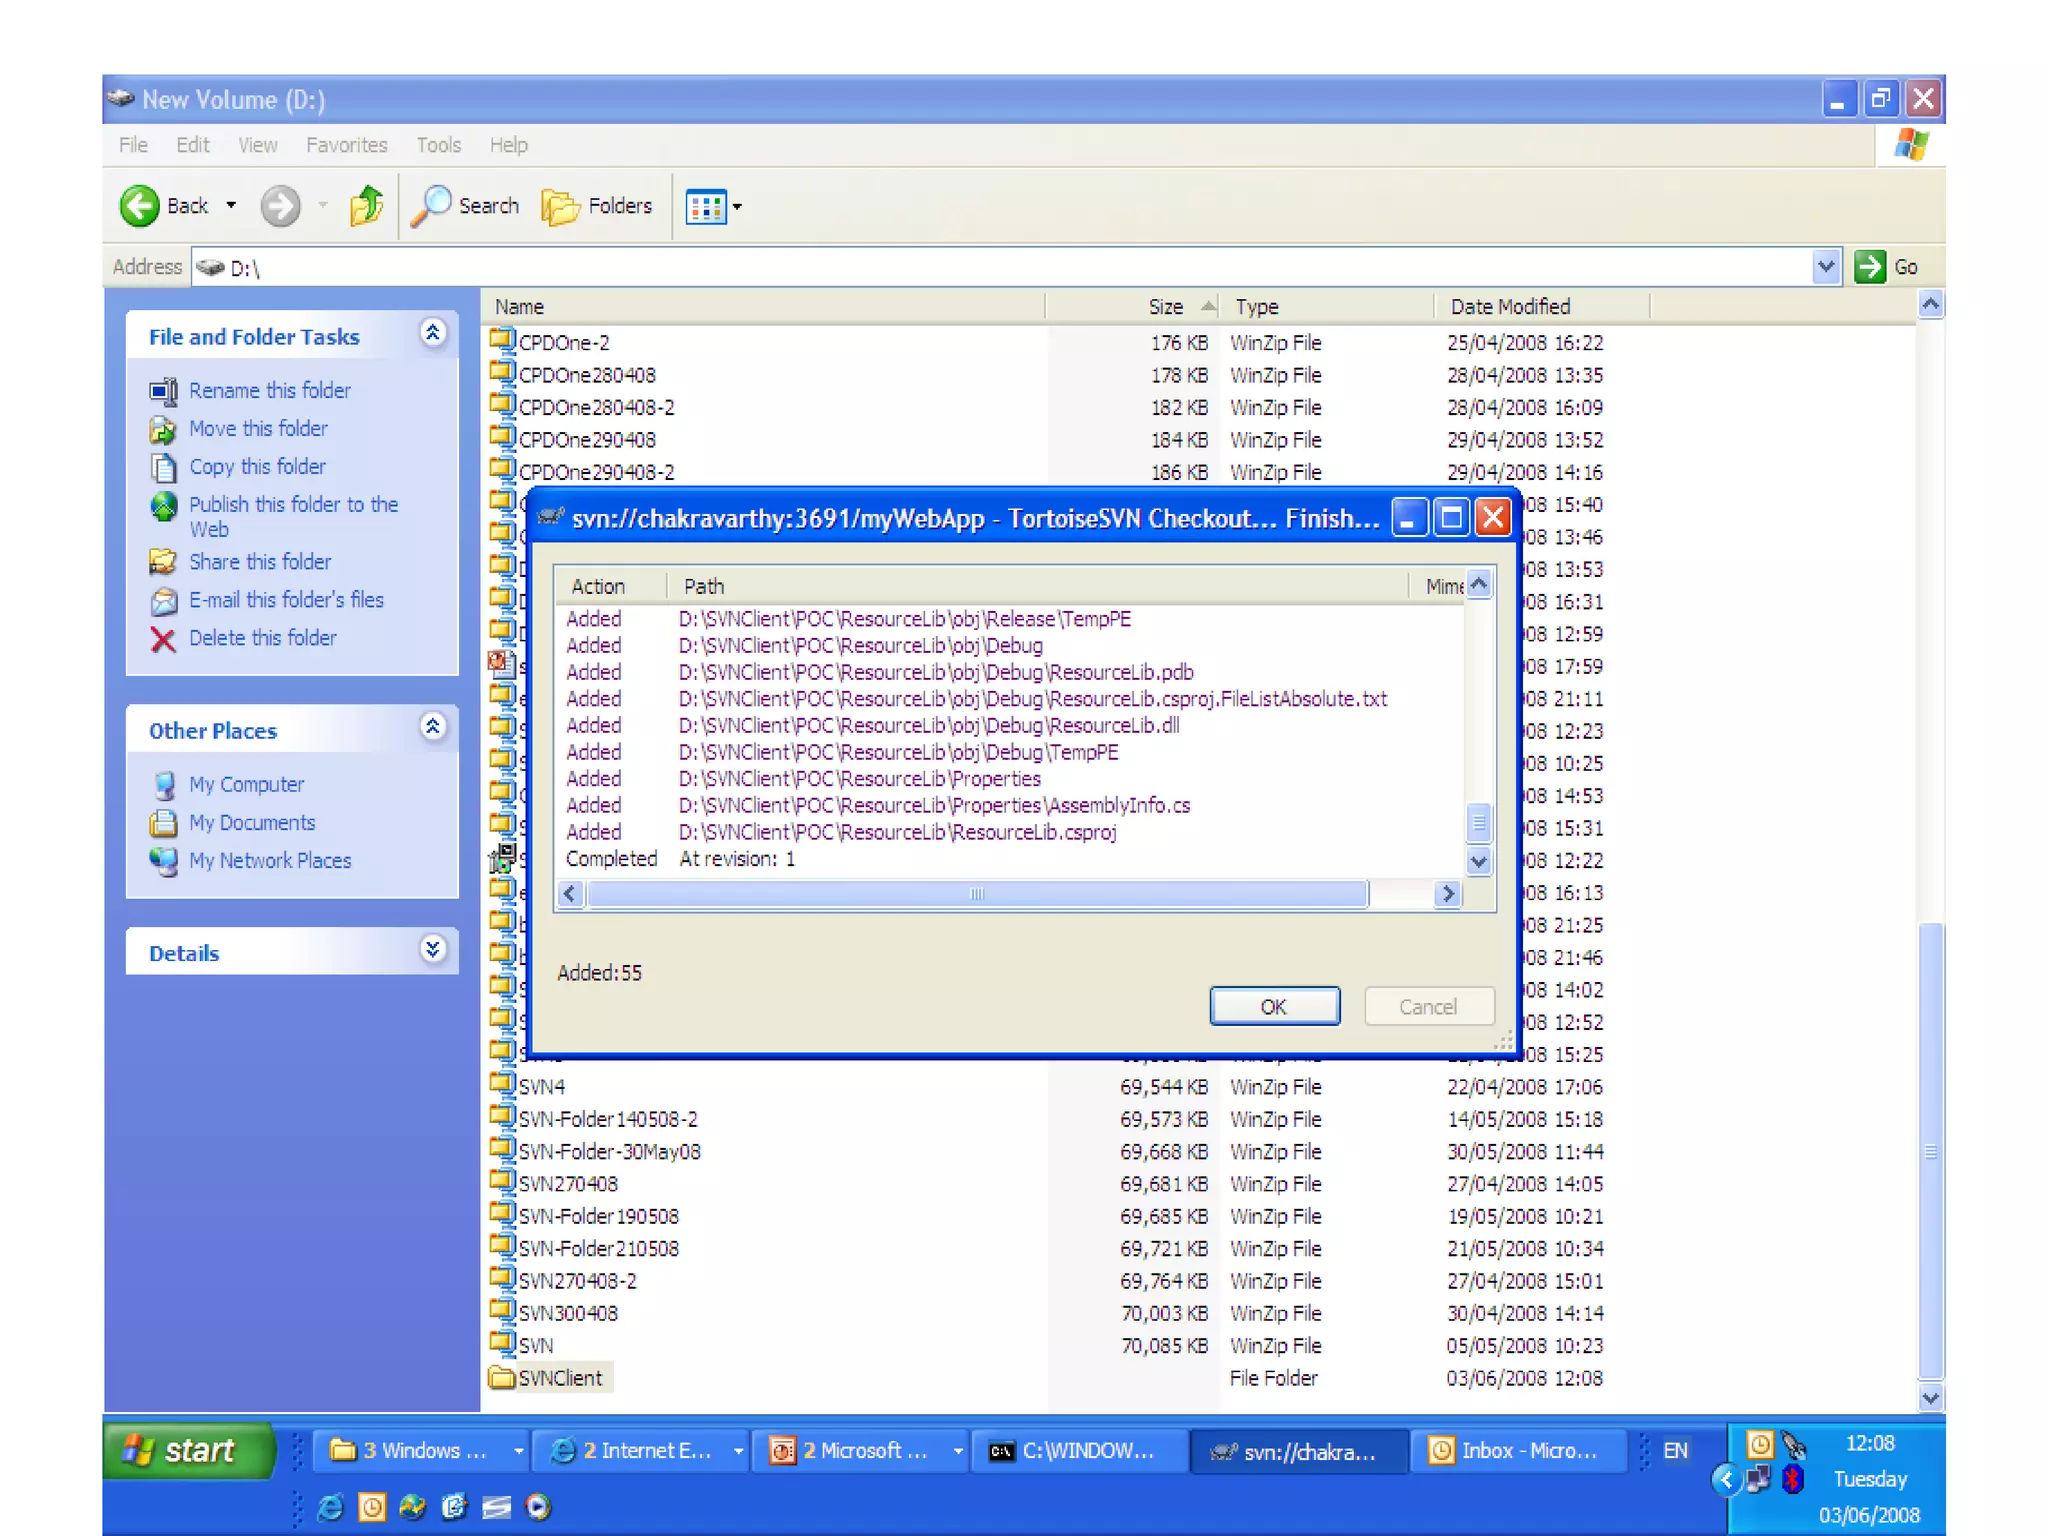Collapse the Other Places panel
The height and width of the screenshot is (1536, 2048).
(433, 728)
